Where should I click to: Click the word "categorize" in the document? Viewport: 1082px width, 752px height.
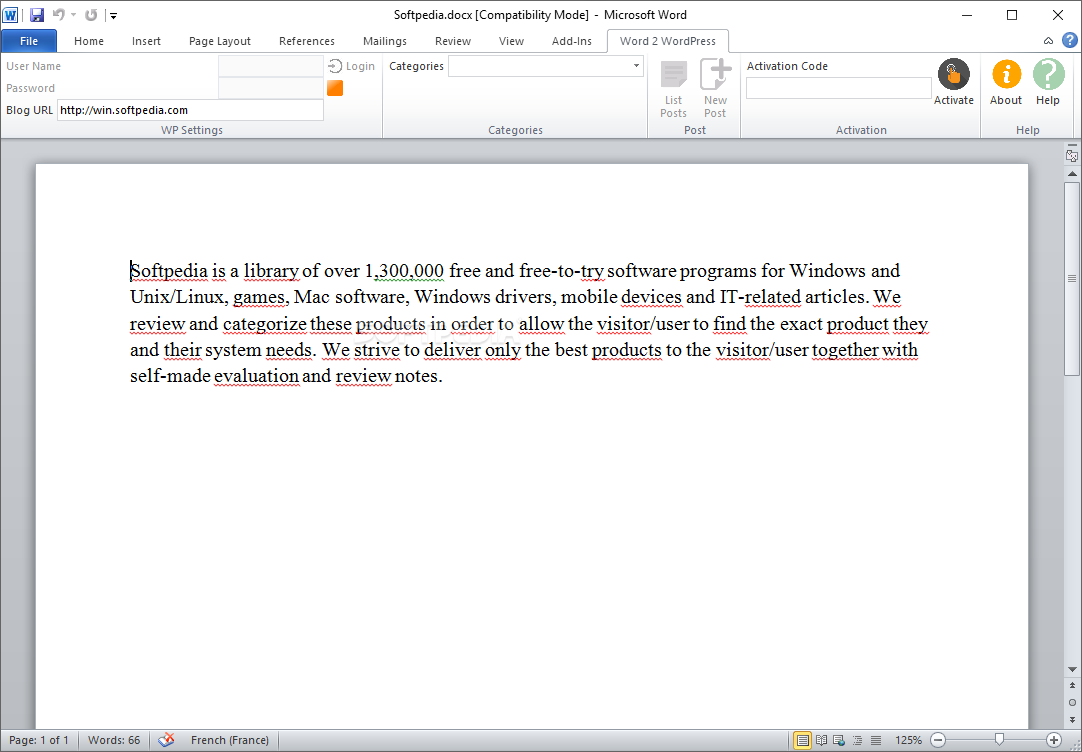(265, 324)
